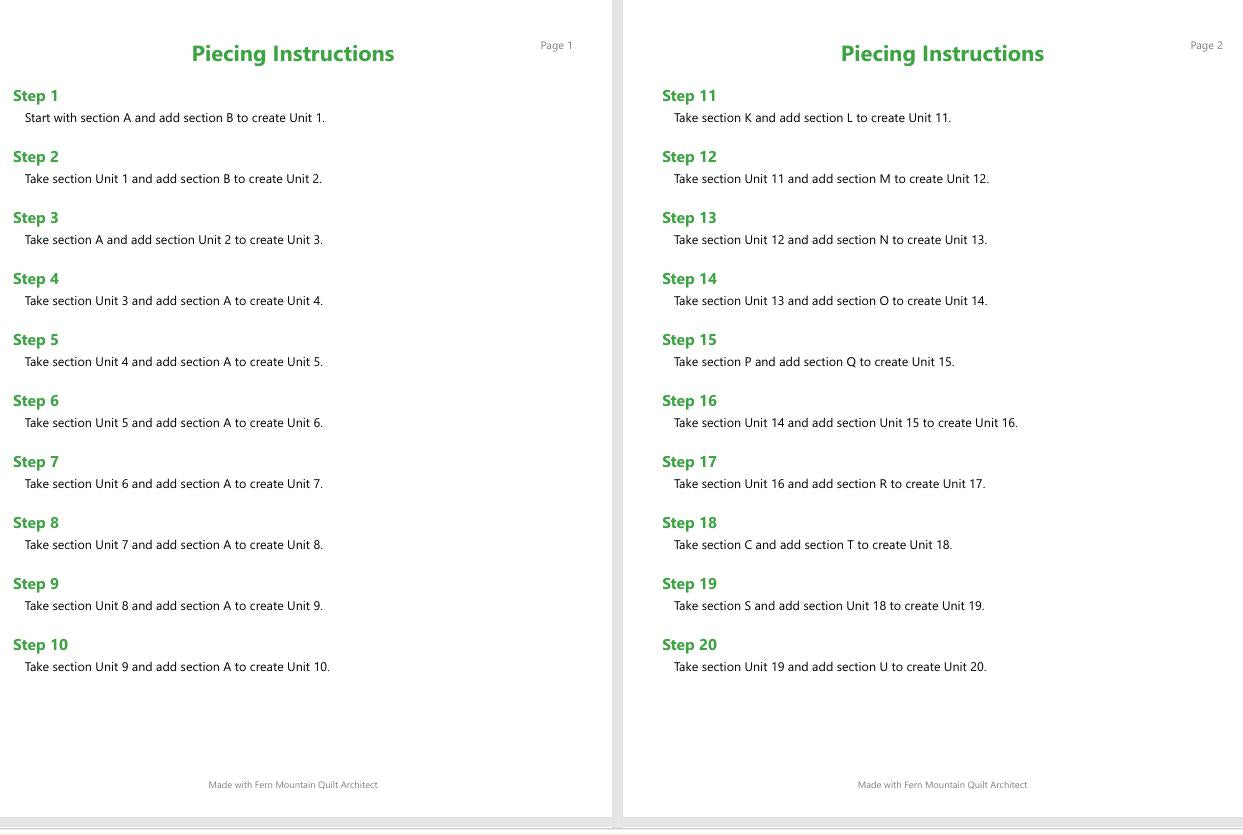Click the Piecing Instructions title on page 1

[293, 54]
